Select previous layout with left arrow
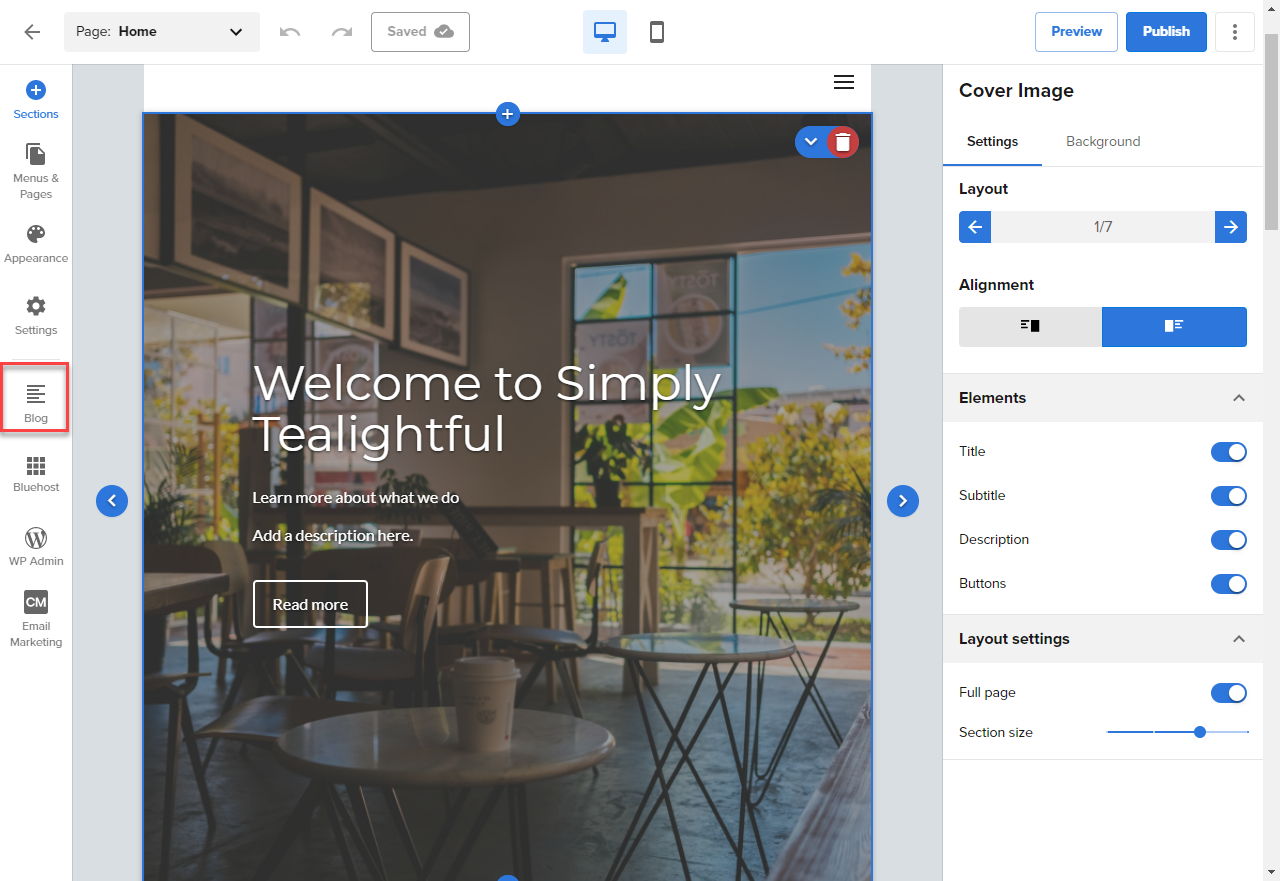The image size is (1280, 881). click(975, 227)
